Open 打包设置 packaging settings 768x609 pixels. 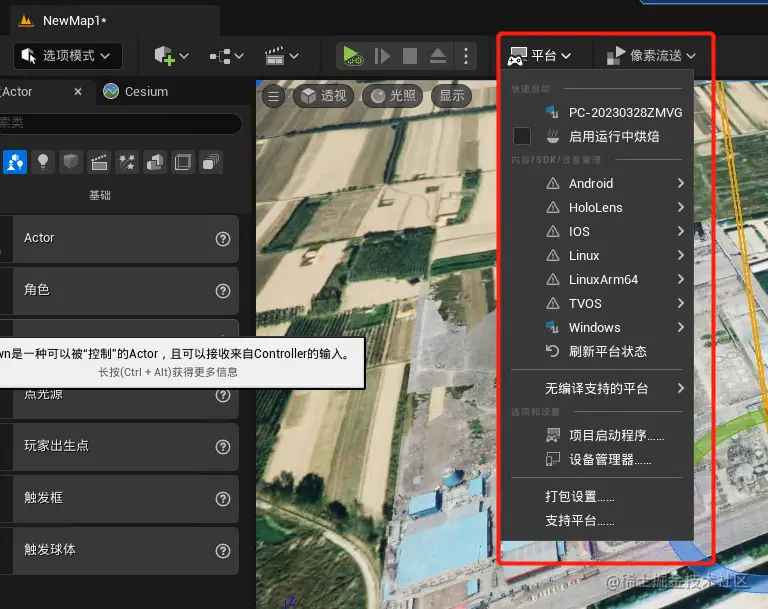click(x=597, y=496)
